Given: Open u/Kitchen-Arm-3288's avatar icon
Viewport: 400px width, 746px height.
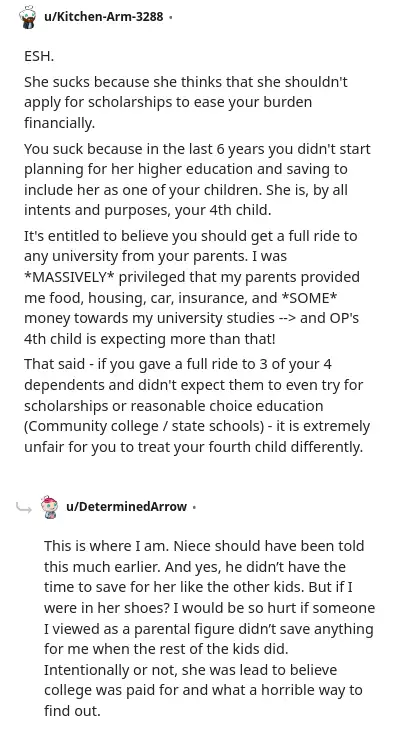Looking at the screenshot, I should (28, 17).
